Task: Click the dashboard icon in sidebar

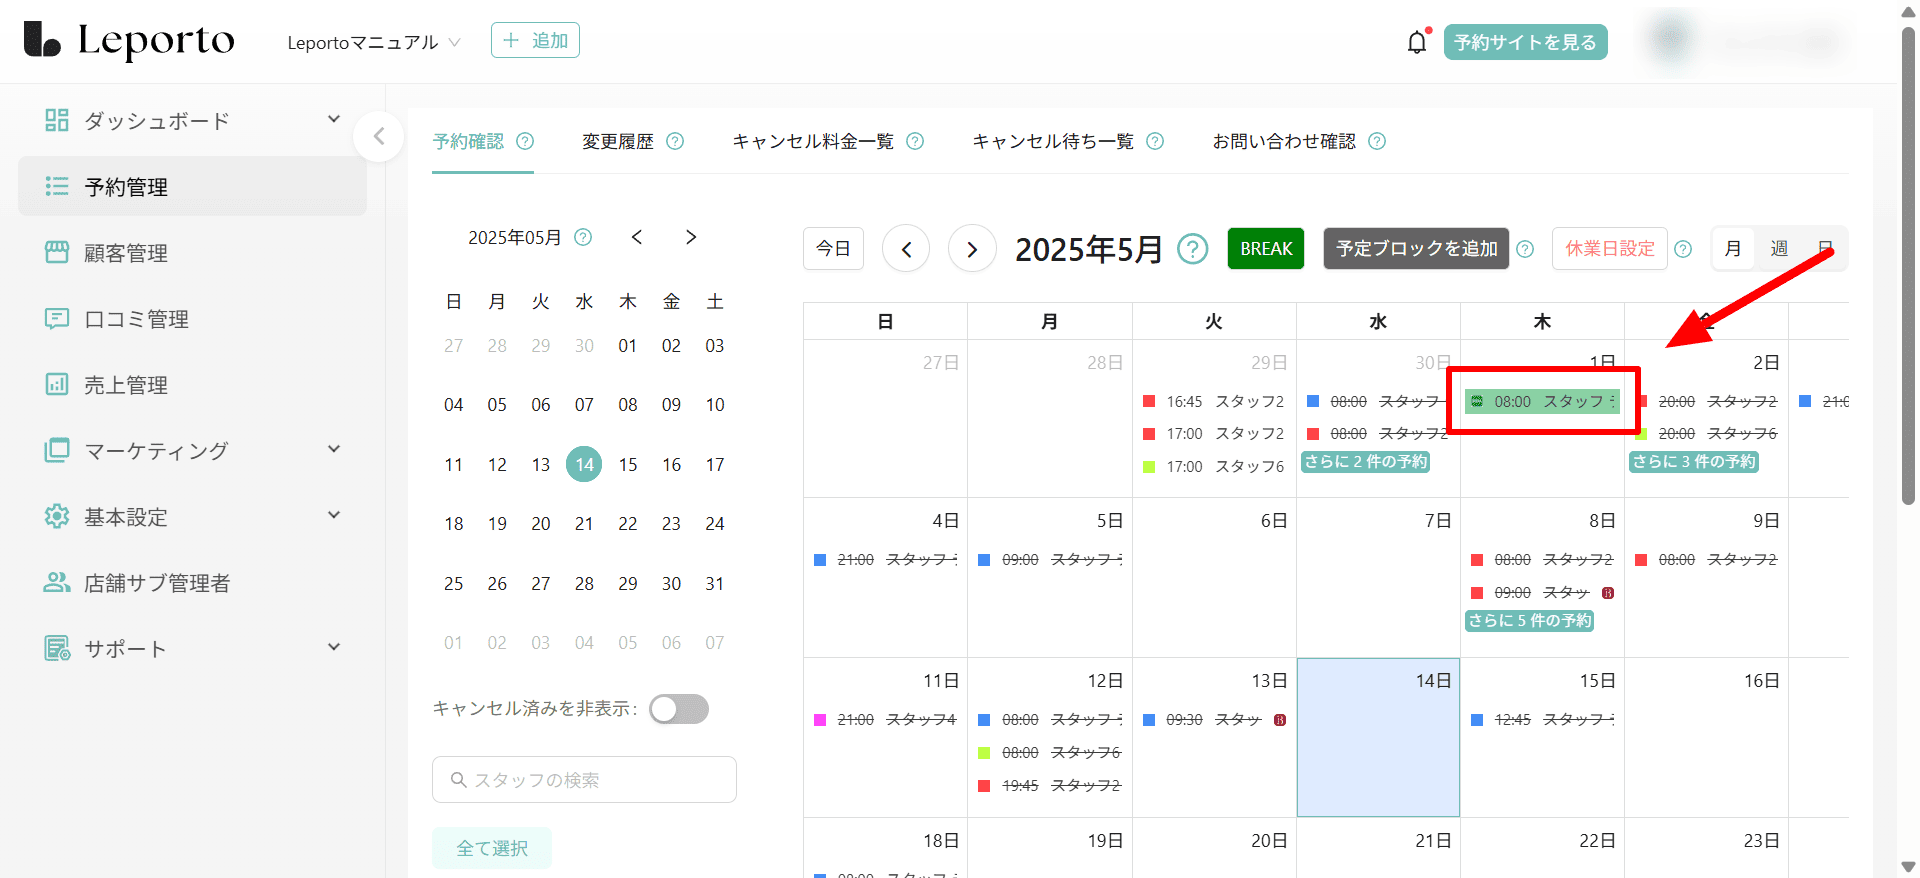Action: click(57, 120)
